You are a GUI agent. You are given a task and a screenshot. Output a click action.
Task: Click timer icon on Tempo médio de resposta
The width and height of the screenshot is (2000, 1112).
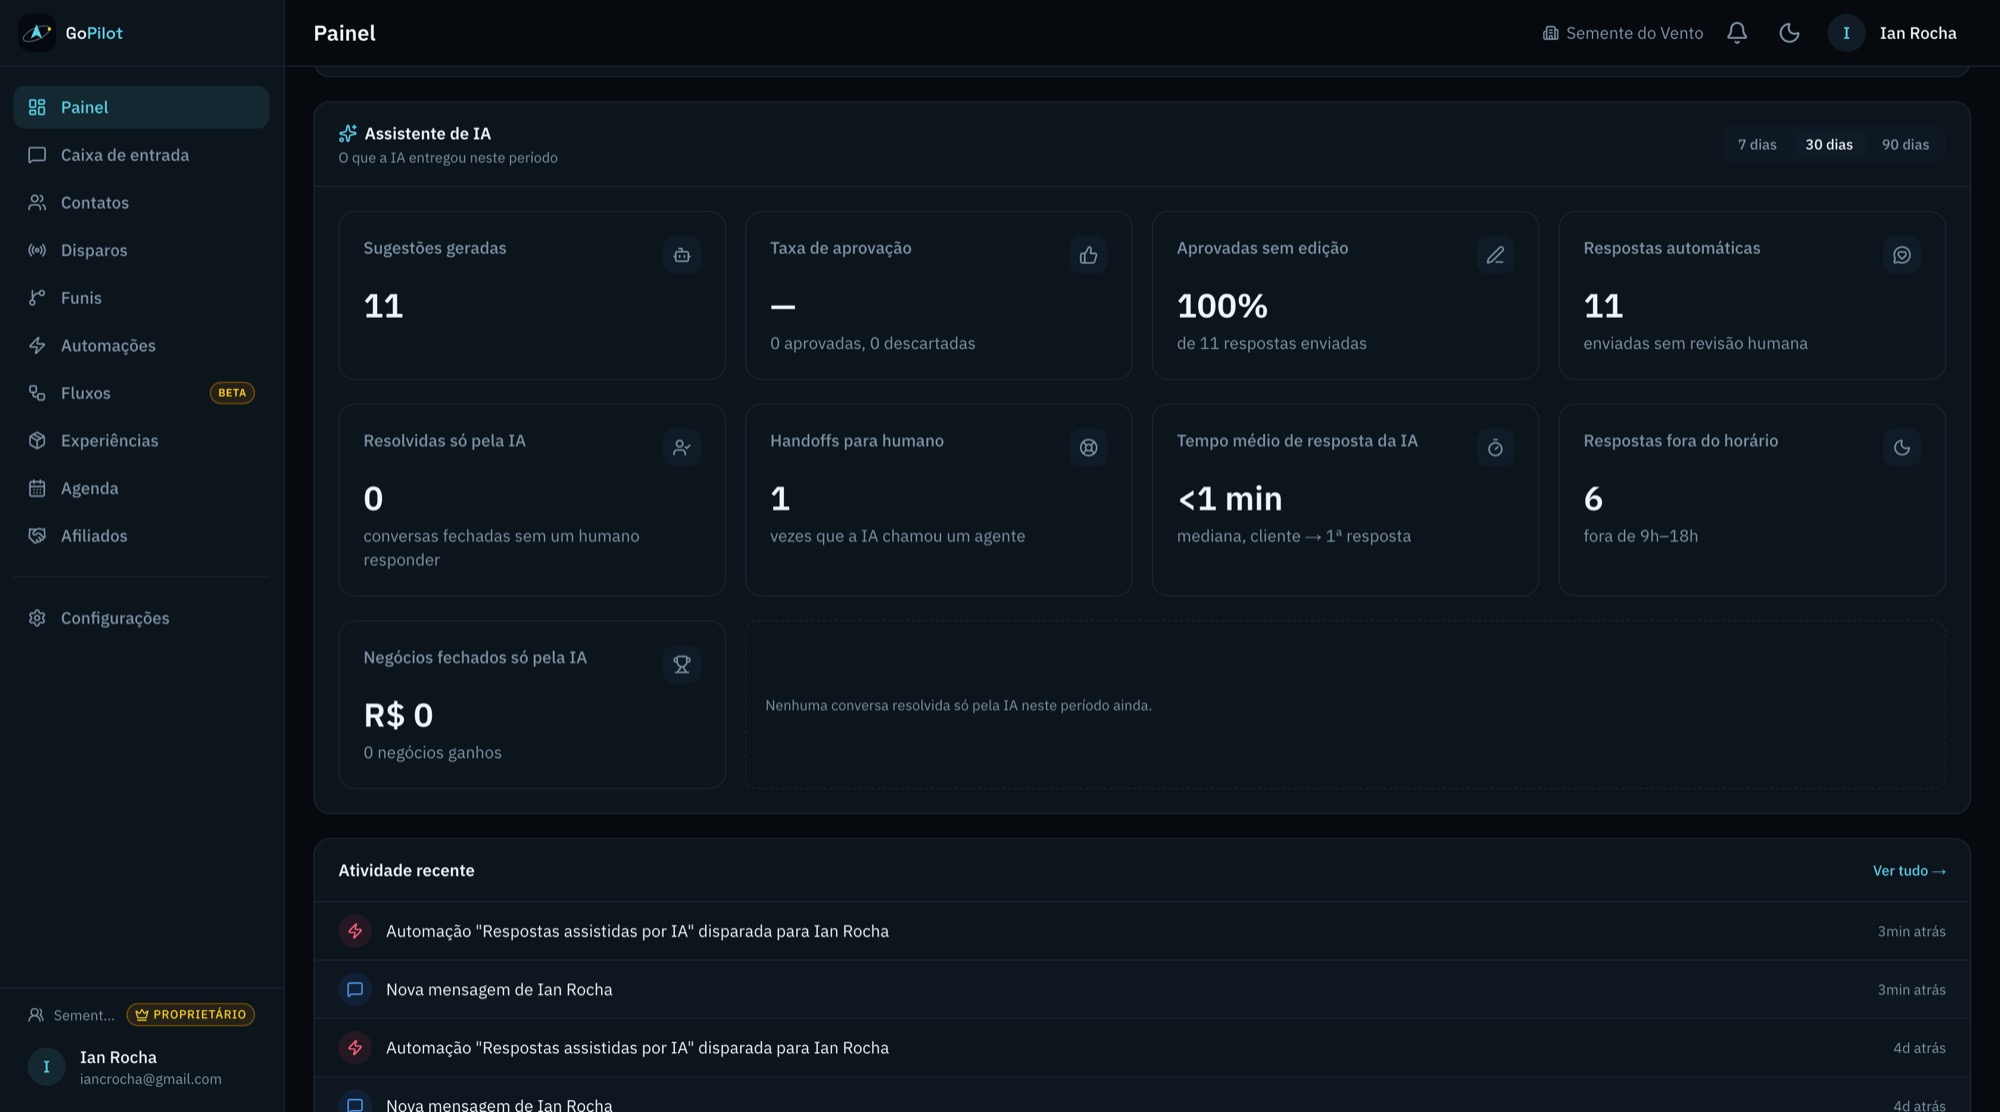click(1495, 448)
